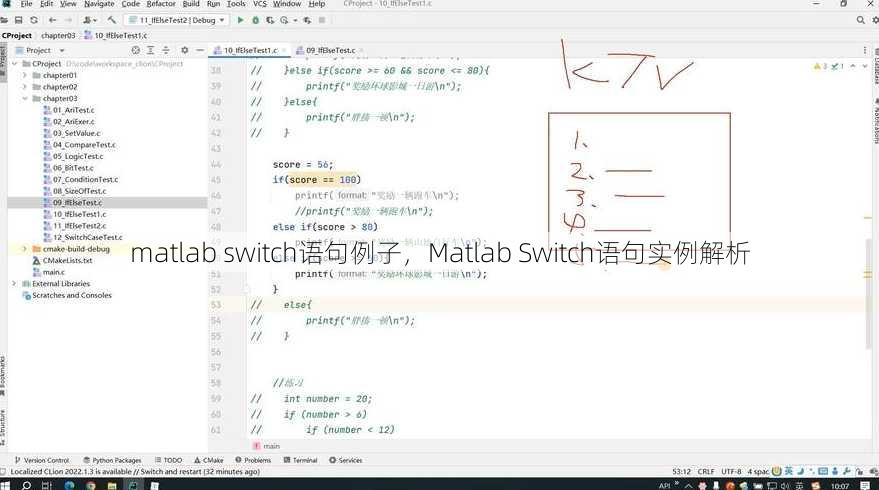Screen dimensions: 879x490
Task: Open the VCS menu
Action: click(x=260, y=3)
